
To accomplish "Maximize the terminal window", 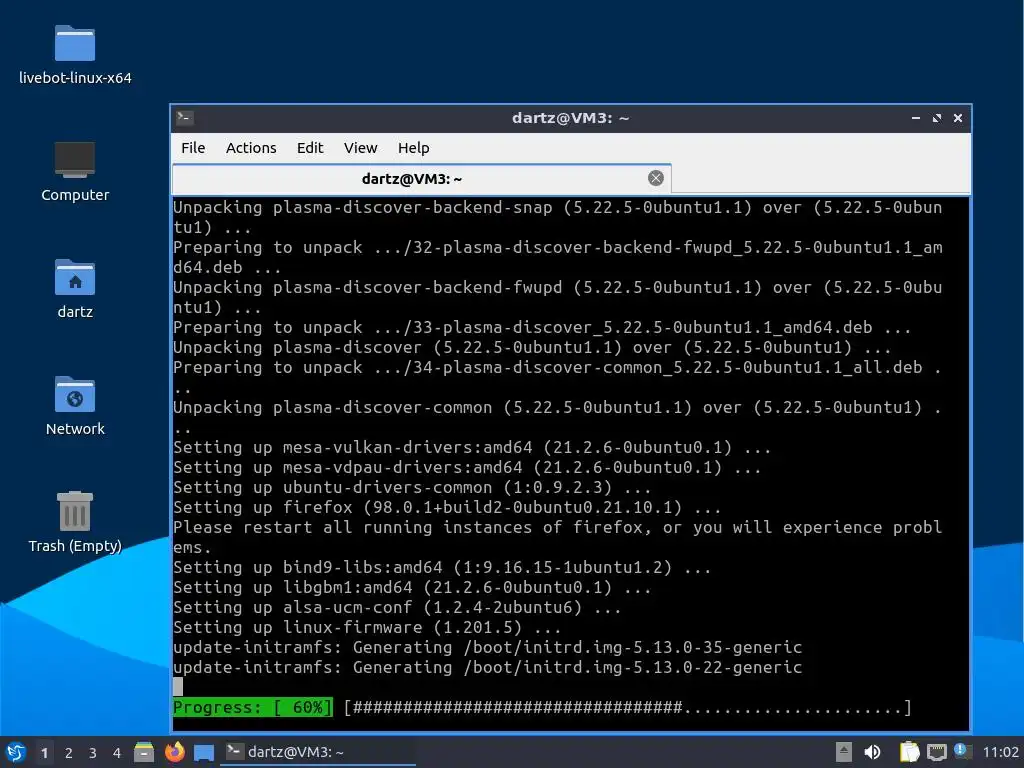I will (x=936, y=118).
